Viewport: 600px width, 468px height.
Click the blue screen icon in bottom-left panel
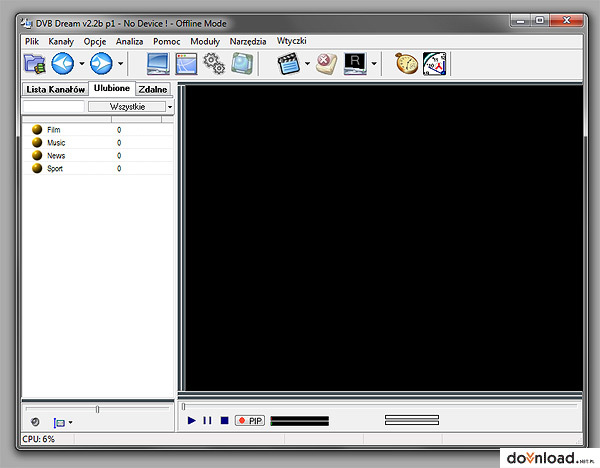click(x=59, y=422)
